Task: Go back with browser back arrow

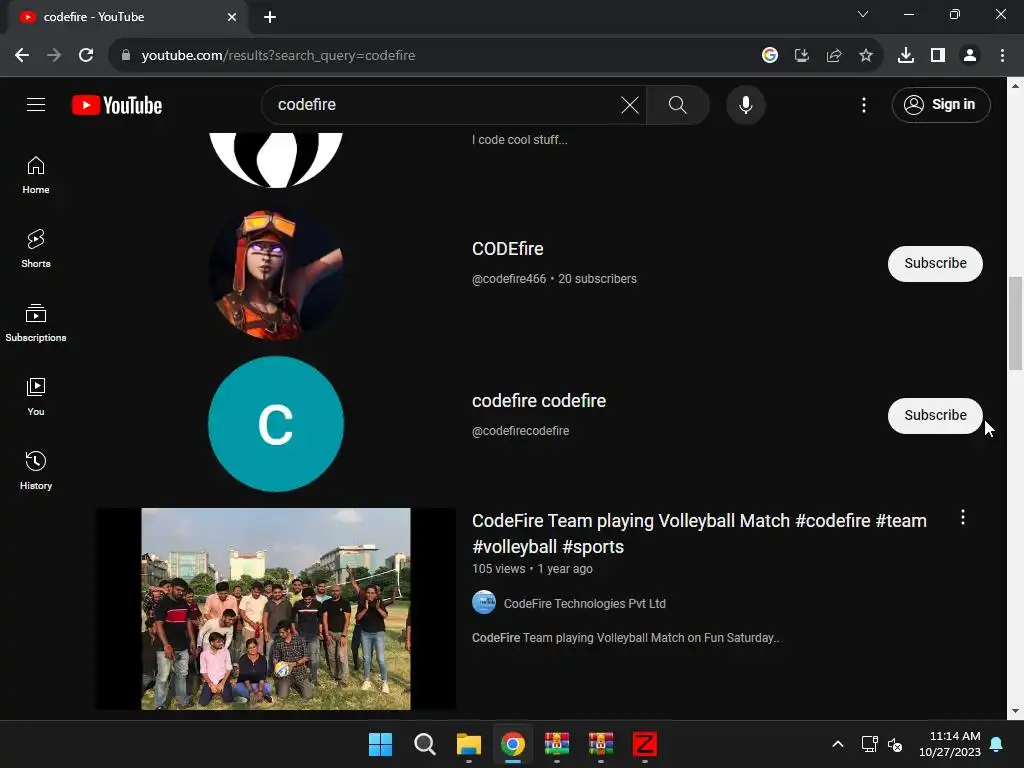Action: click(22, 55)
